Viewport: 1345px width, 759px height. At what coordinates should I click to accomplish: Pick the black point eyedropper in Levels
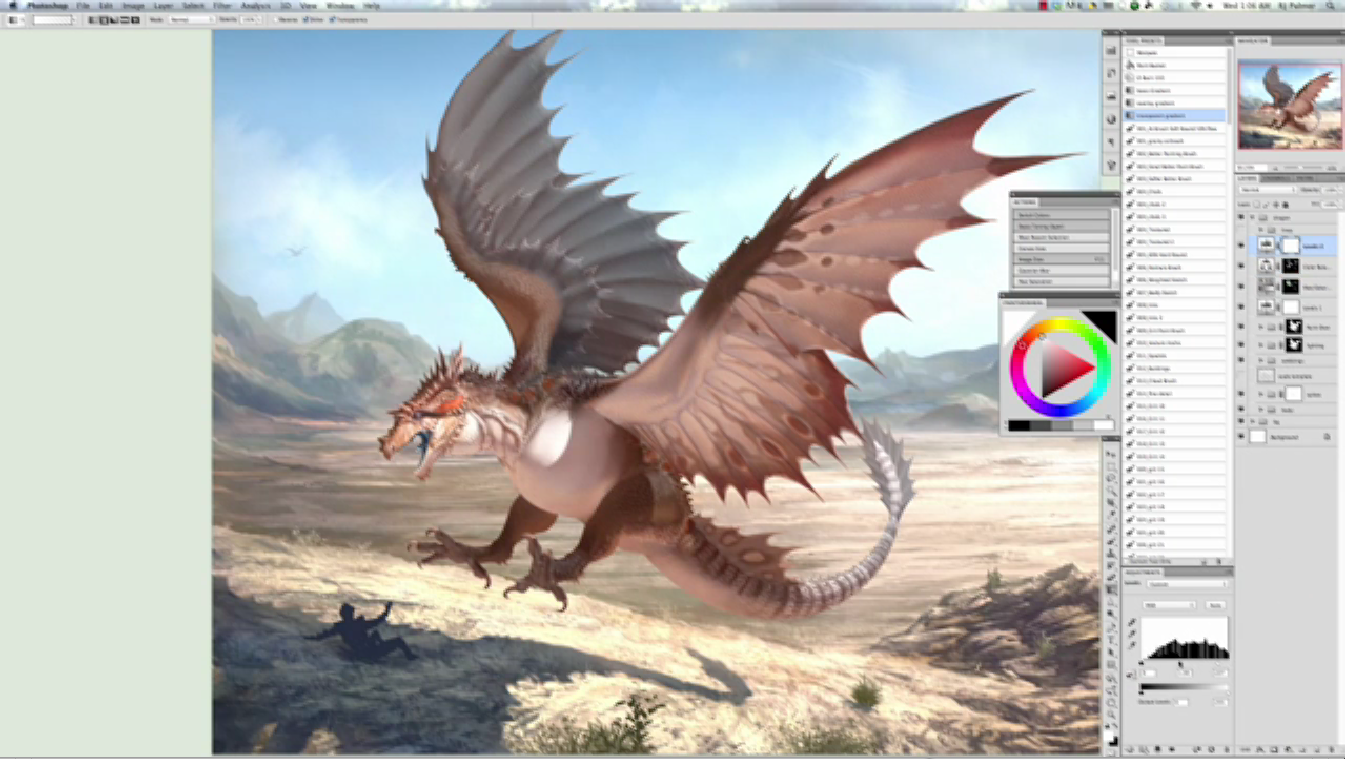click(1132, 622)
